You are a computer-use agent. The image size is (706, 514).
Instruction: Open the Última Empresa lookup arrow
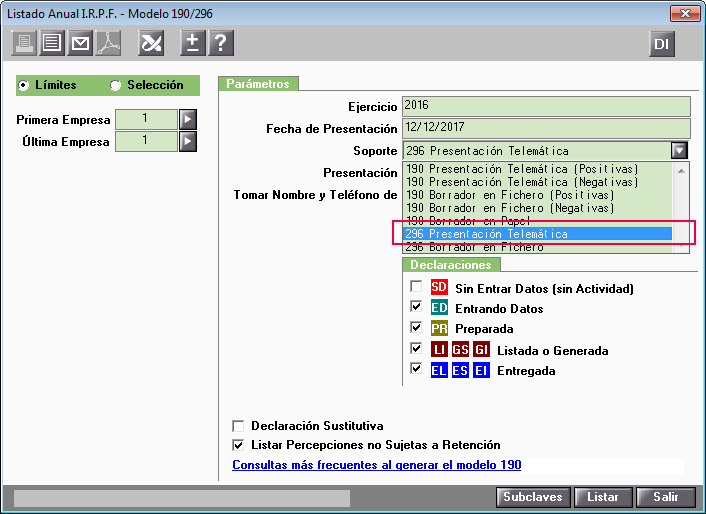[187, 142]
